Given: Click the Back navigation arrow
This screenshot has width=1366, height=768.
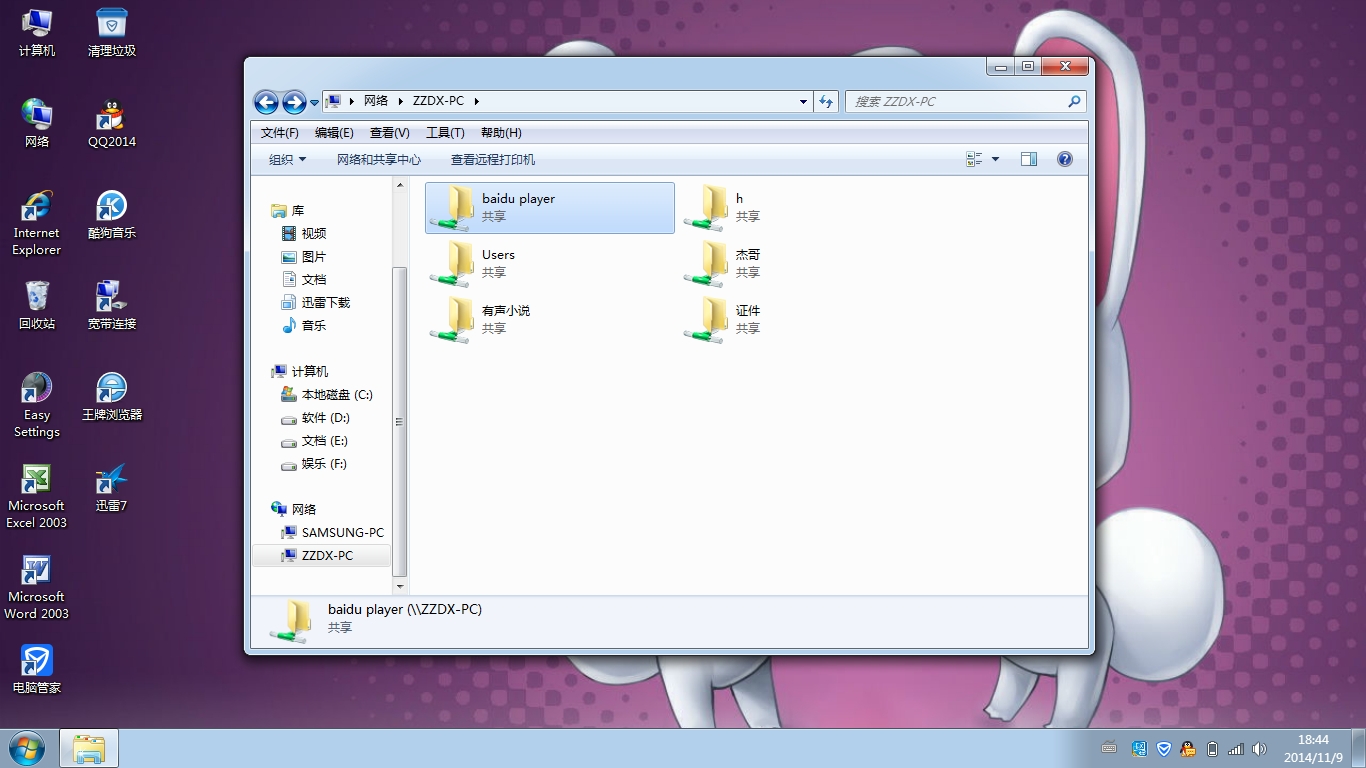Looking at the screenshot, I should click(266, 101).
